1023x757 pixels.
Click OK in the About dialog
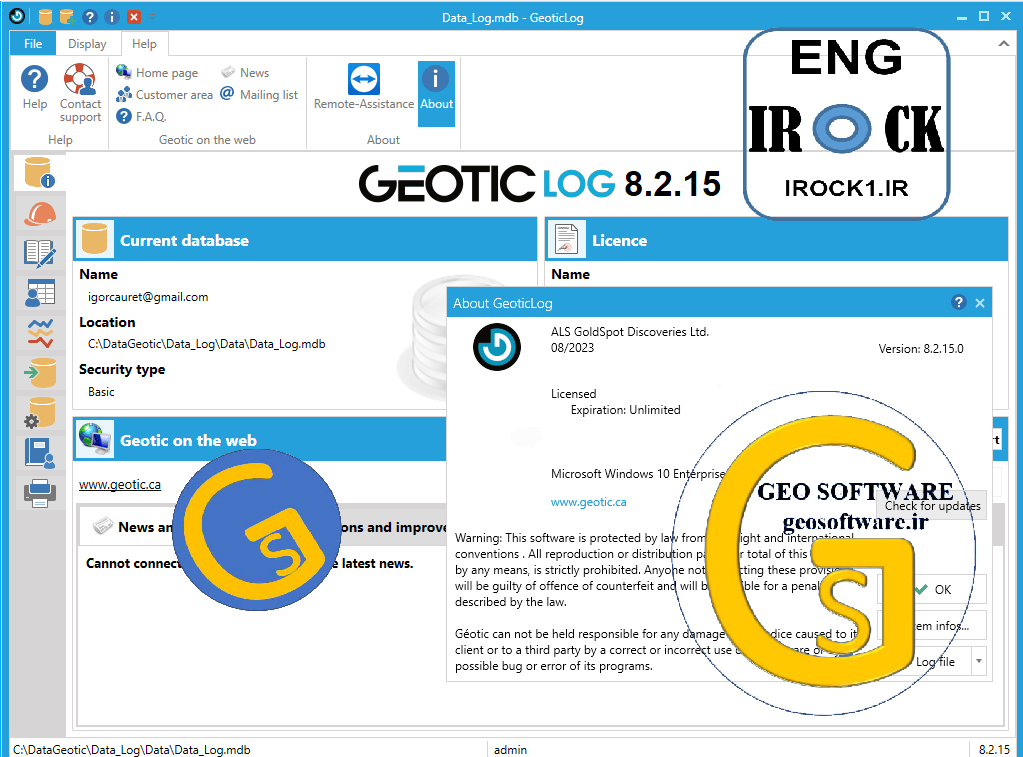pyautogui.click(x=933, y=589)
